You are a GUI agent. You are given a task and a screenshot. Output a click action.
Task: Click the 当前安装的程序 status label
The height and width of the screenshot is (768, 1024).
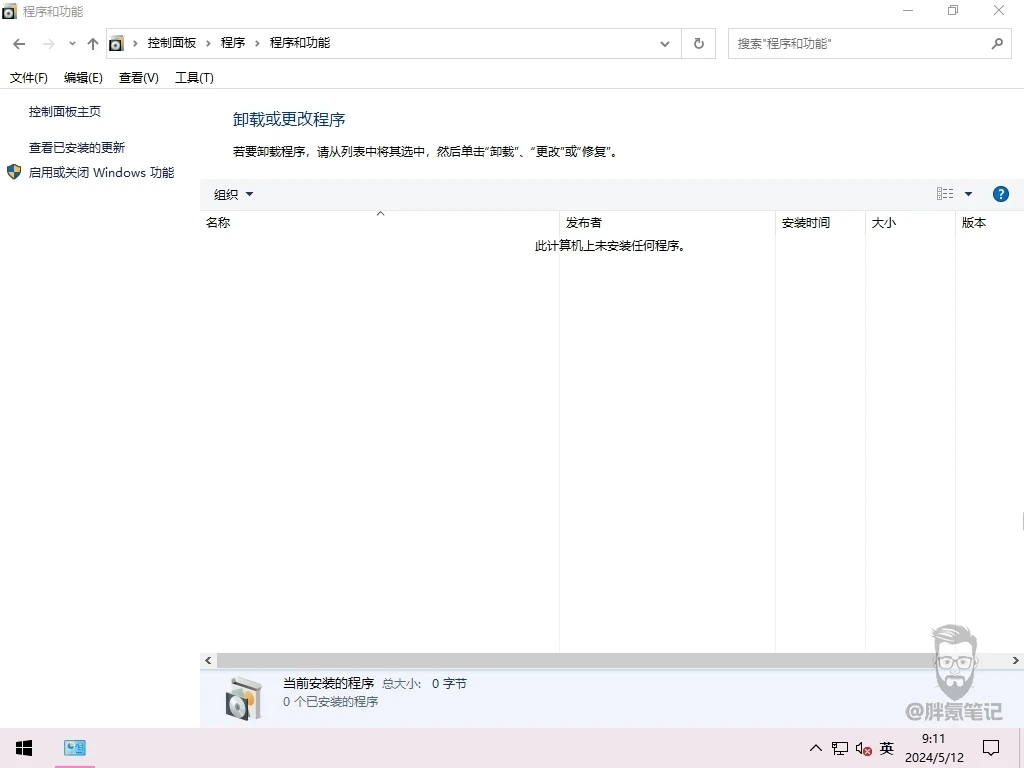(328, 683)
